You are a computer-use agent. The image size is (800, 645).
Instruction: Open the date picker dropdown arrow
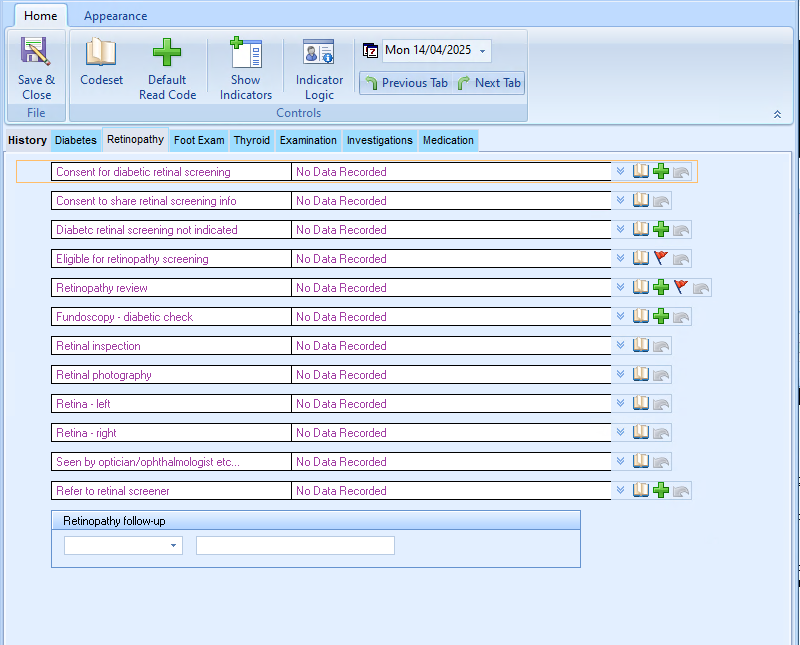pyautogui.click(x=482, y=51)
